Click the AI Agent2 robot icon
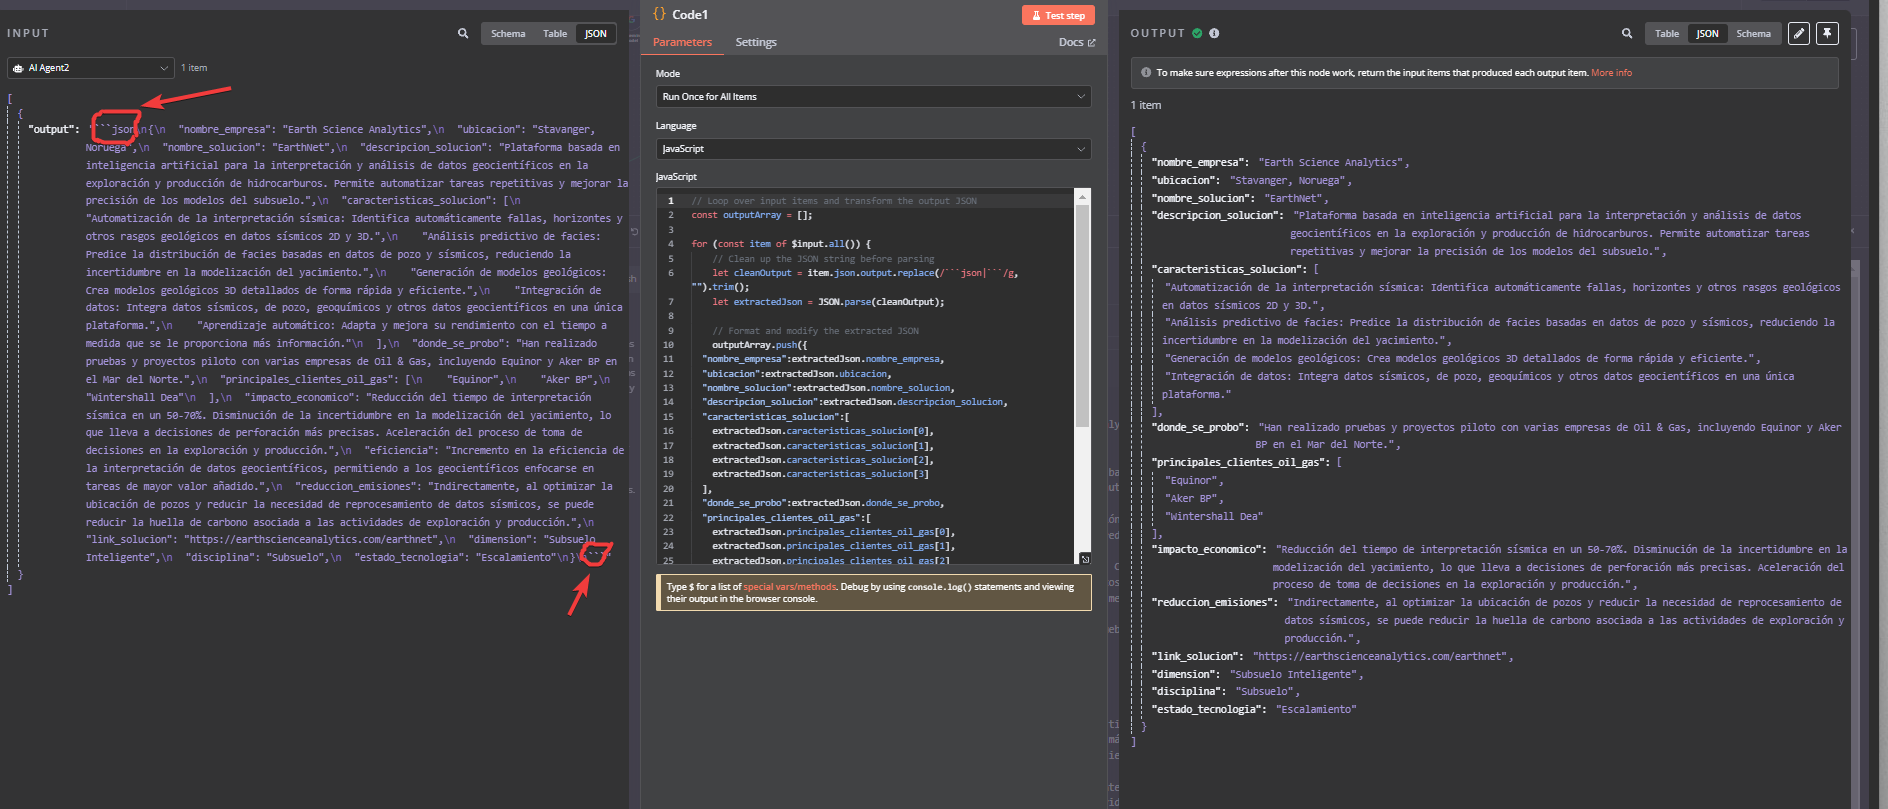 pos(18,68)
